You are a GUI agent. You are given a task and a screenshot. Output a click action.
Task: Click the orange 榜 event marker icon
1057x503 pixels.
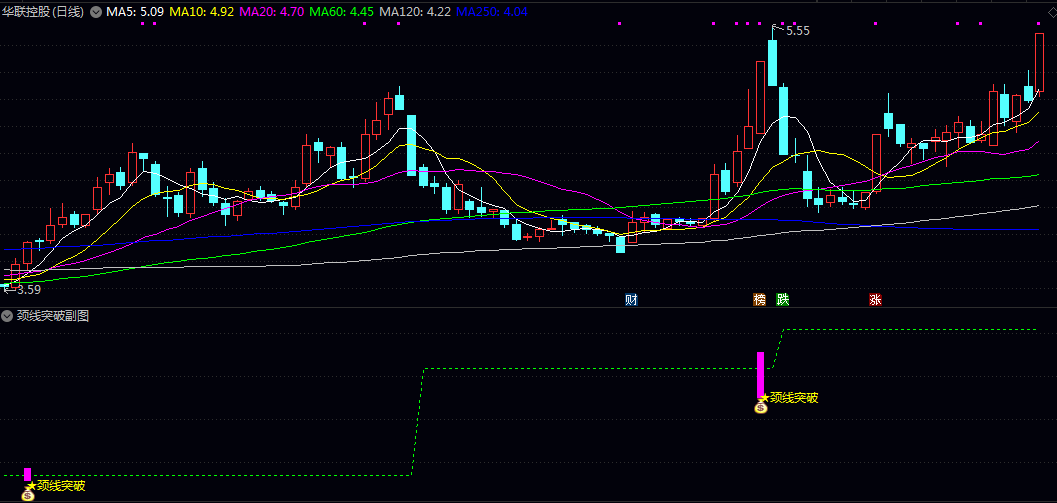(760, 299)
